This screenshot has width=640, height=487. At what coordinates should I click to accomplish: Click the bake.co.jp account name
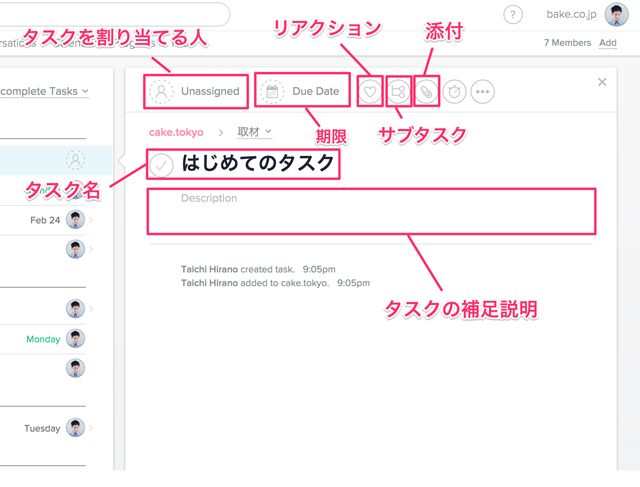click(x=571, y=14)
